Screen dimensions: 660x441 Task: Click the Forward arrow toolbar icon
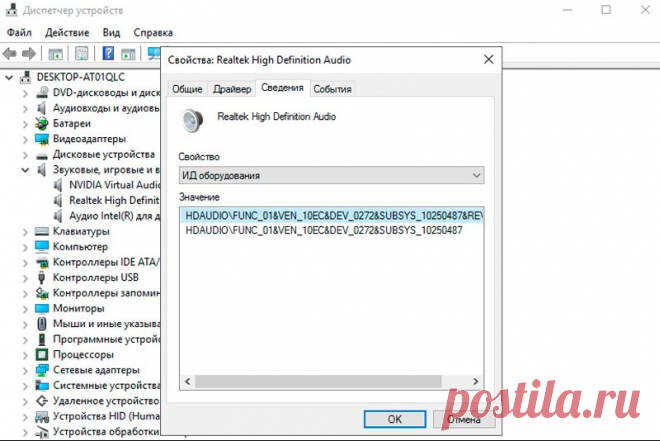pos(29,53)
